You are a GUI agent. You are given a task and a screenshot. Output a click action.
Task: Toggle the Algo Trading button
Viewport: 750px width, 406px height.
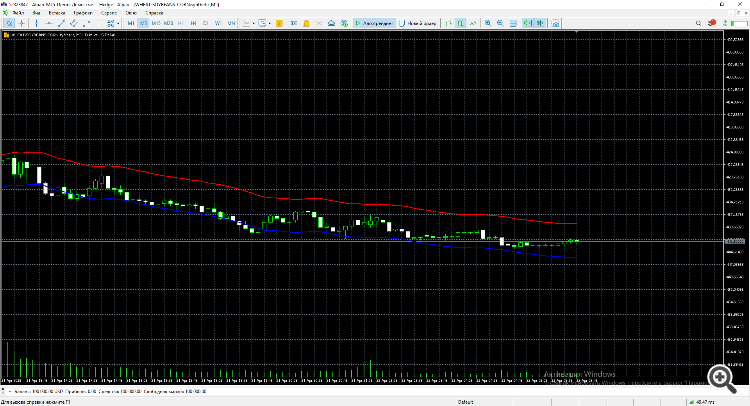(x=374, y=23)
